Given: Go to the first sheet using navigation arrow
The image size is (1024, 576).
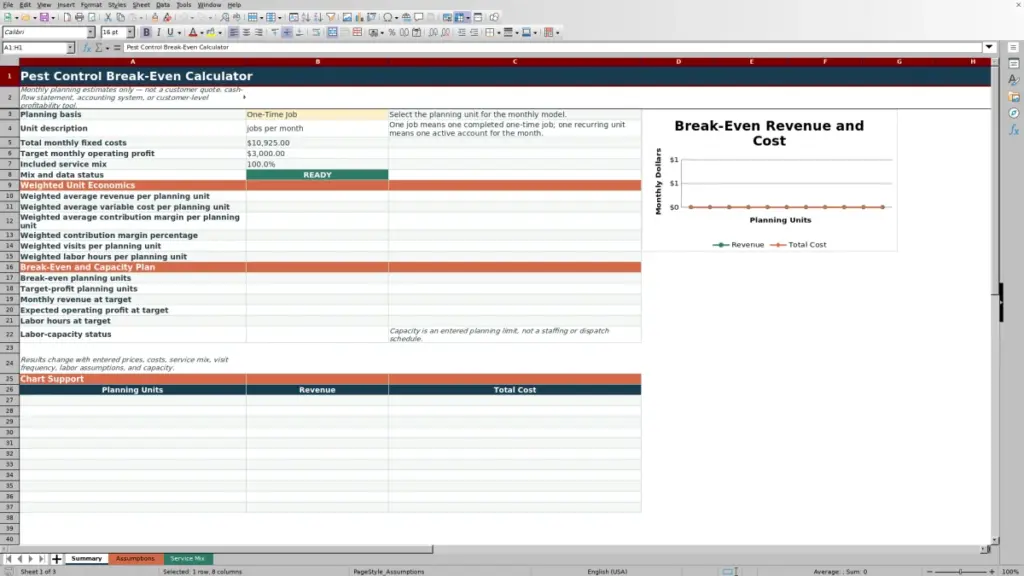Looking at the screenshot, I should [8, 558].
